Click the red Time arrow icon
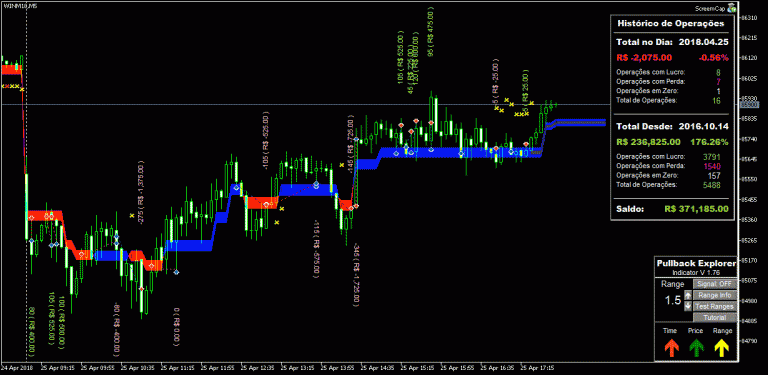Screen dimensions: 768x375 tap(671, 348)
